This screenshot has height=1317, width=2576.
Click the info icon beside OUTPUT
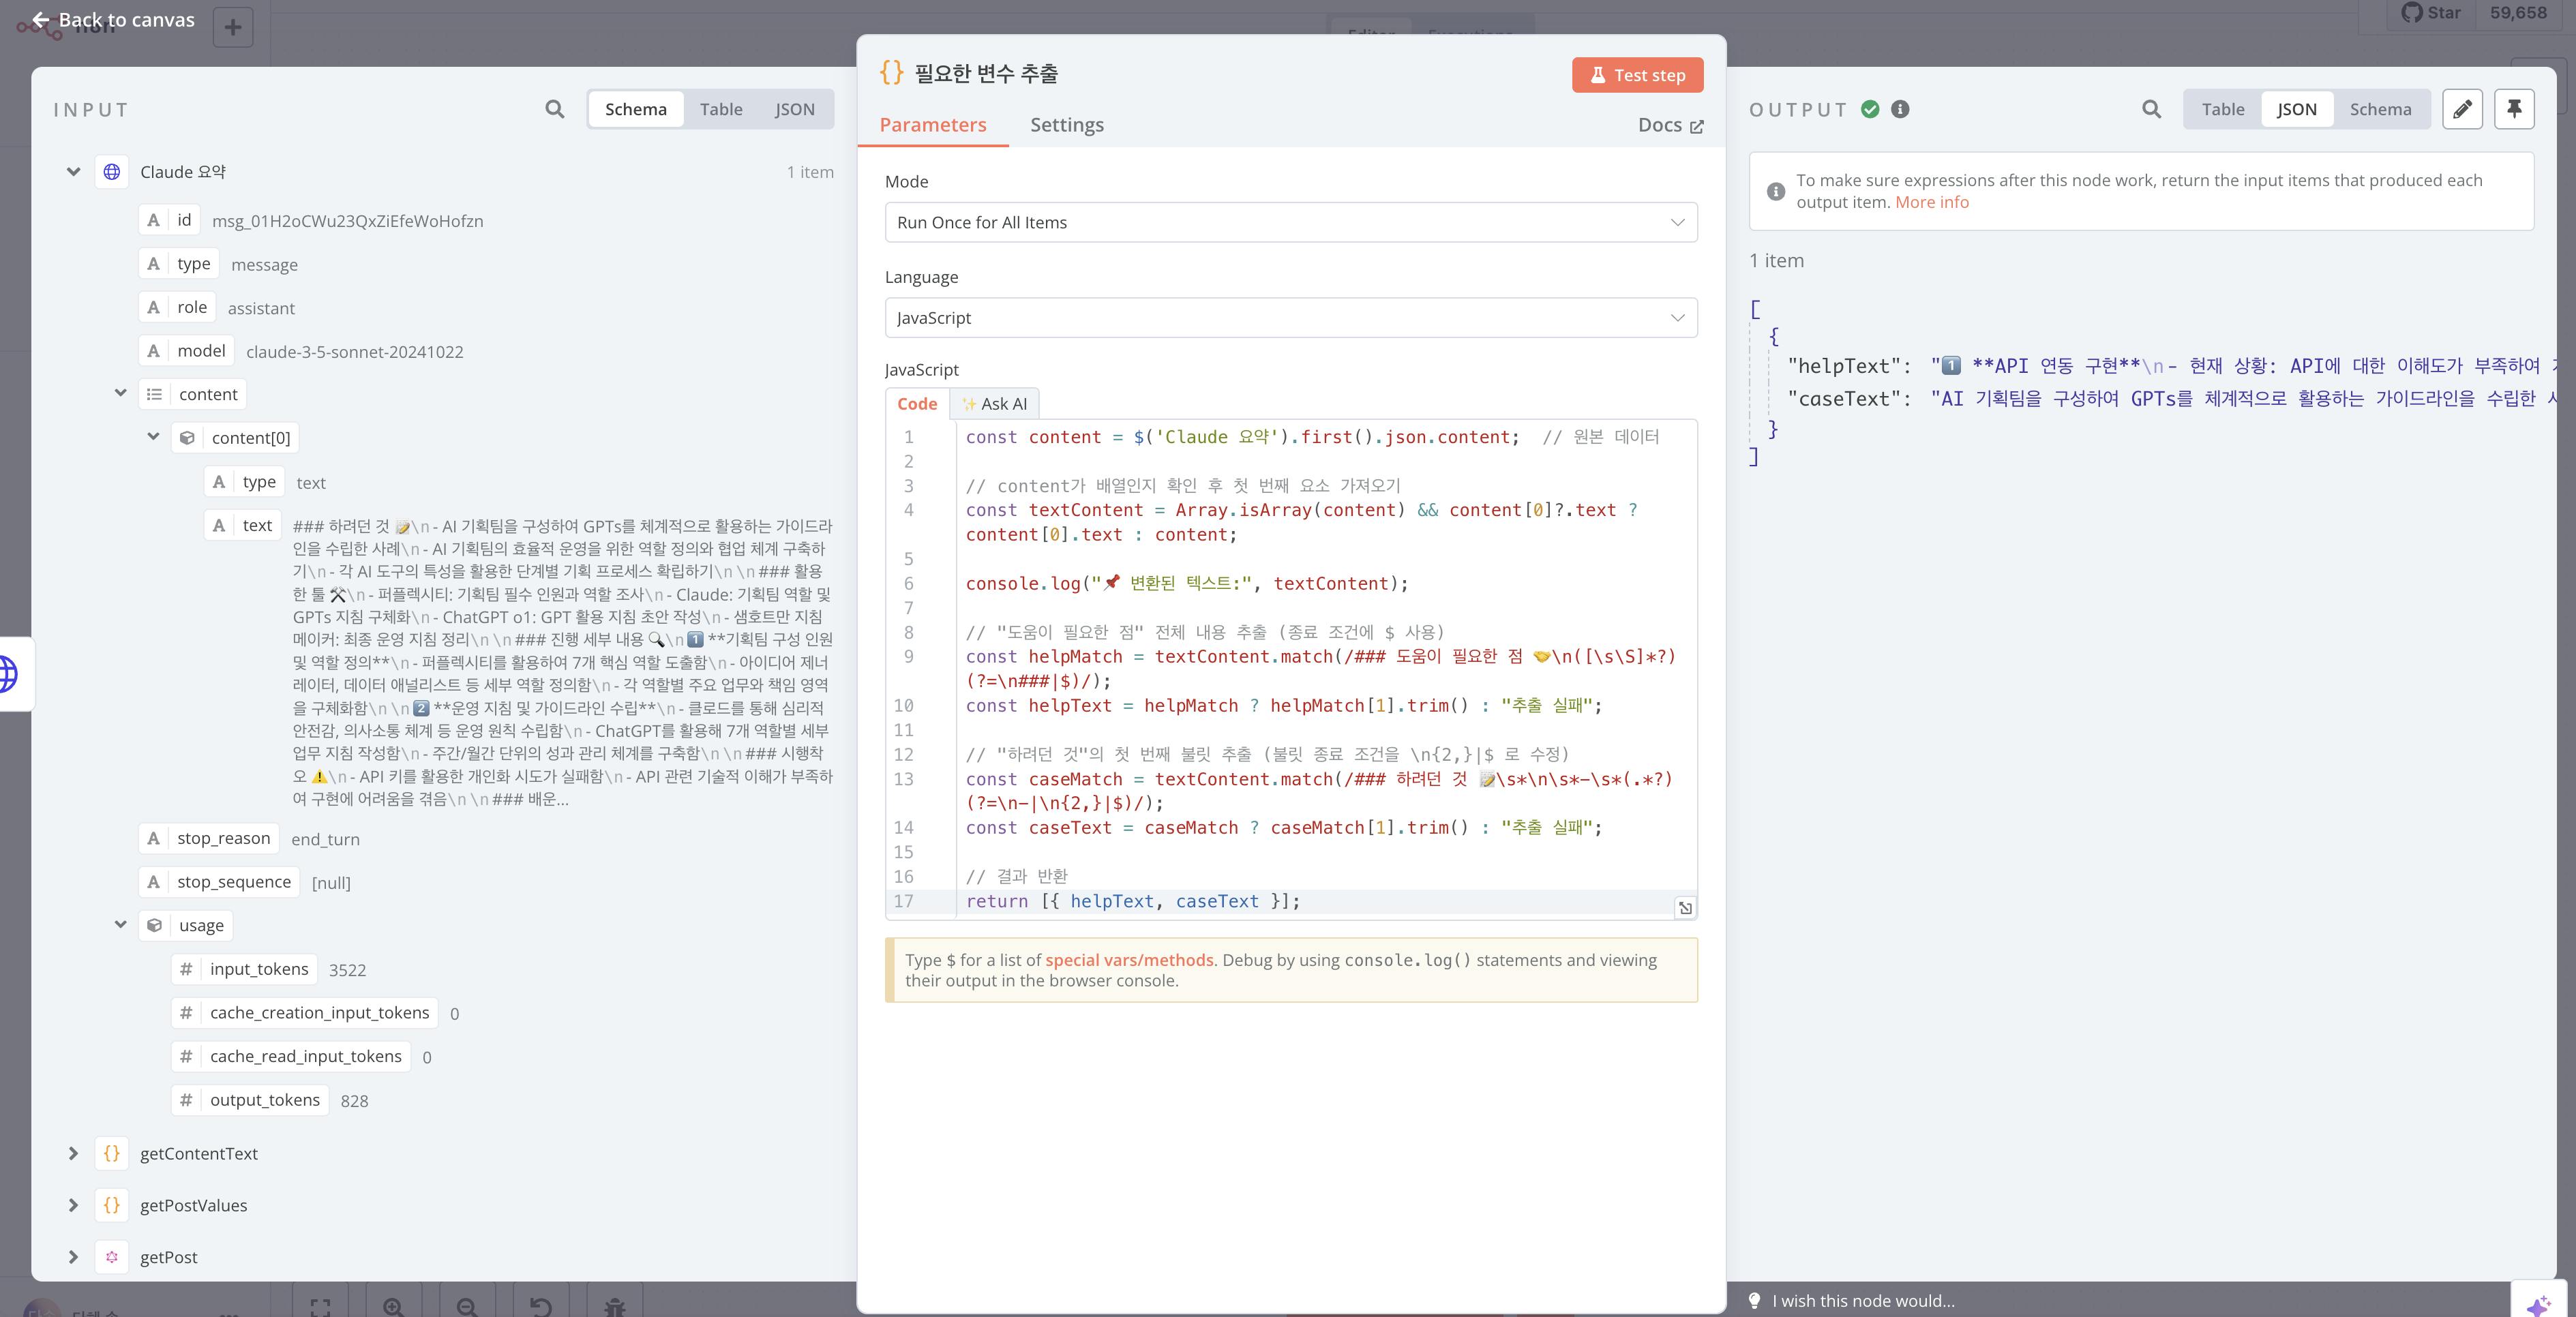tap(1900, 109)
